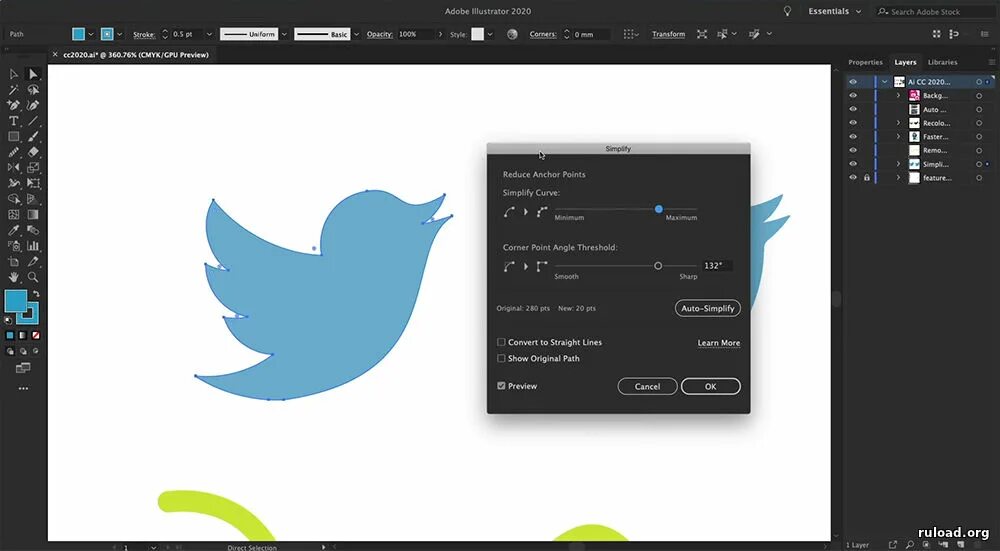This screenshot has width=1000, height=551.
Task: Click the Auto-Simplify button
Action: tap(707, 308)
